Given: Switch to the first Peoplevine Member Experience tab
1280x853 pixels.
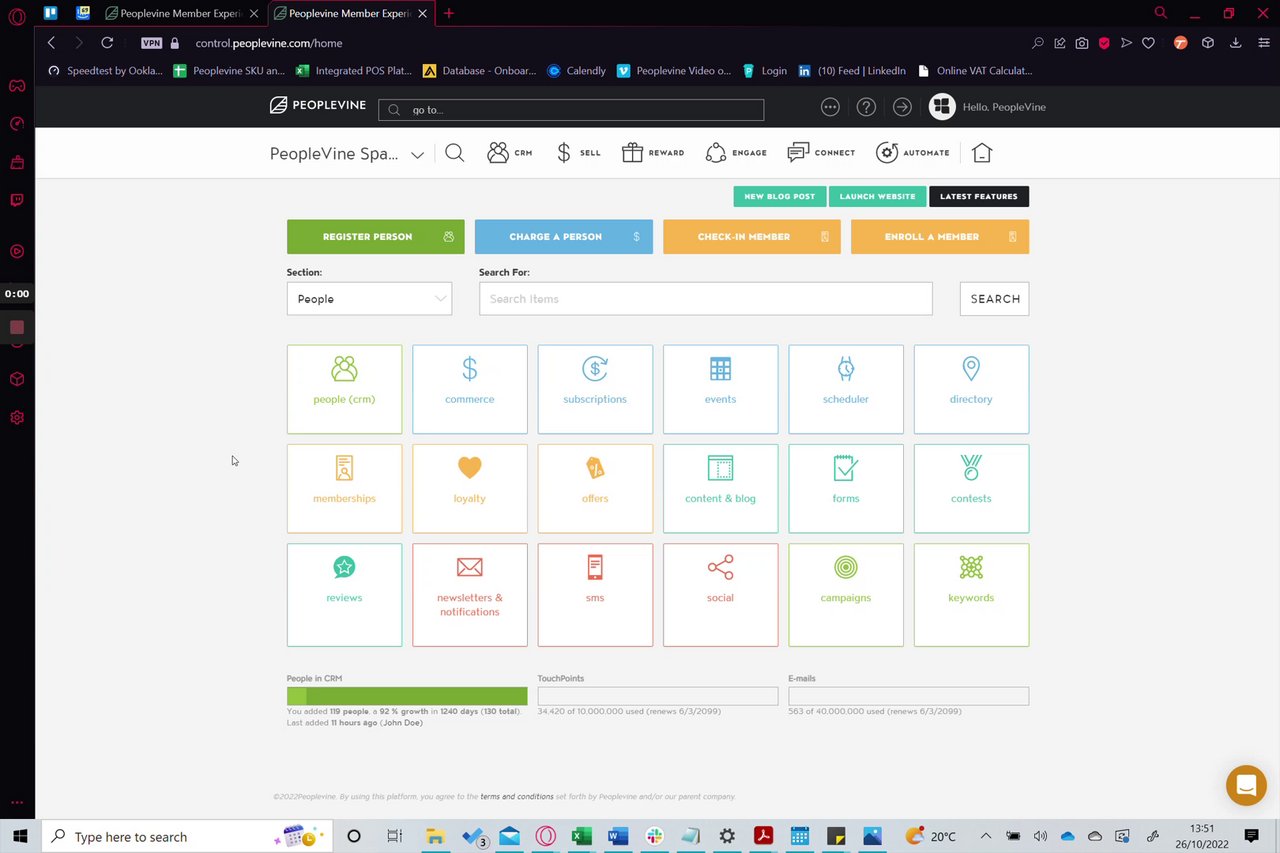Looking at the screenshot, I should (181, 14).
